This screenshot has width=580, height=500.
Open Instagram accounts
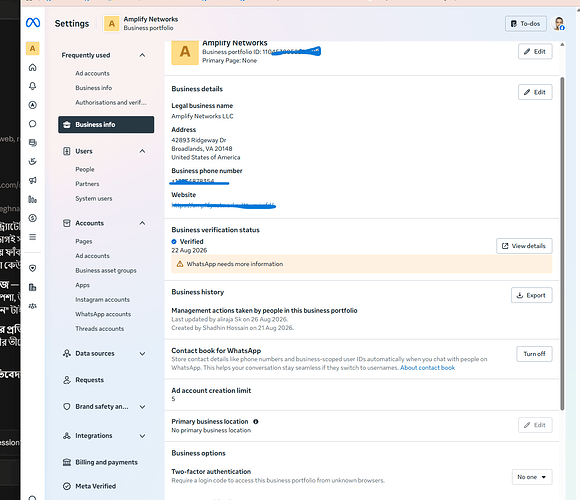click(102, 300)
